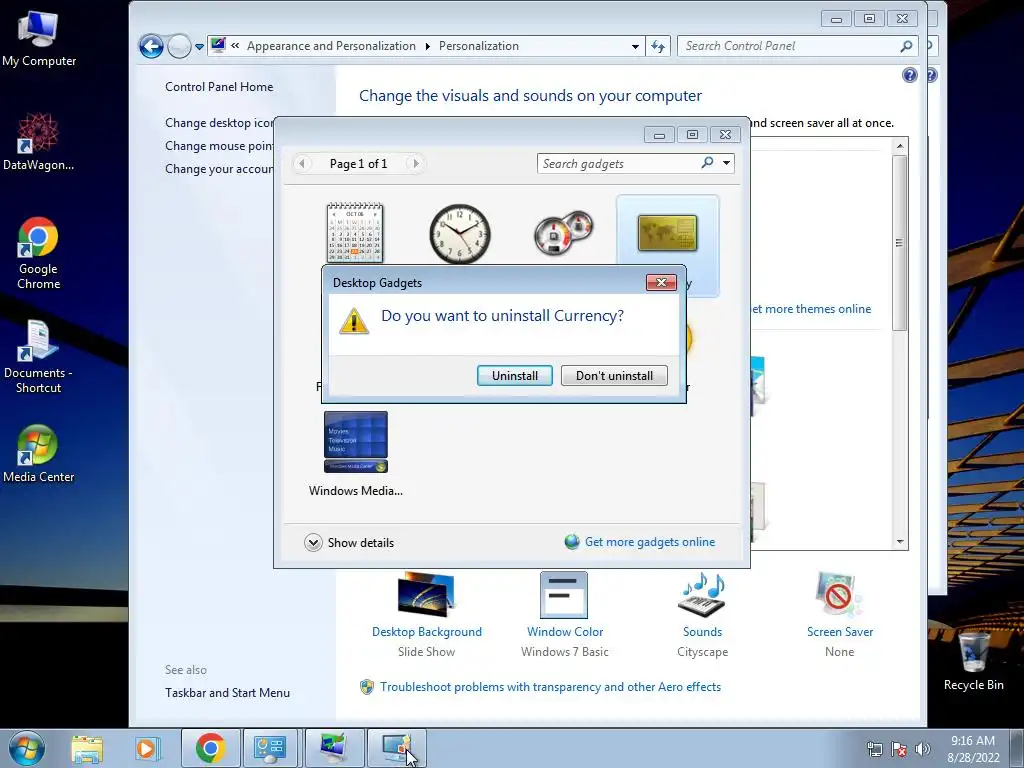The height and width of the screenshot is (768, 1024).
Task: Open recent pages dropdown beside navigation arrows
Action: 199,47
